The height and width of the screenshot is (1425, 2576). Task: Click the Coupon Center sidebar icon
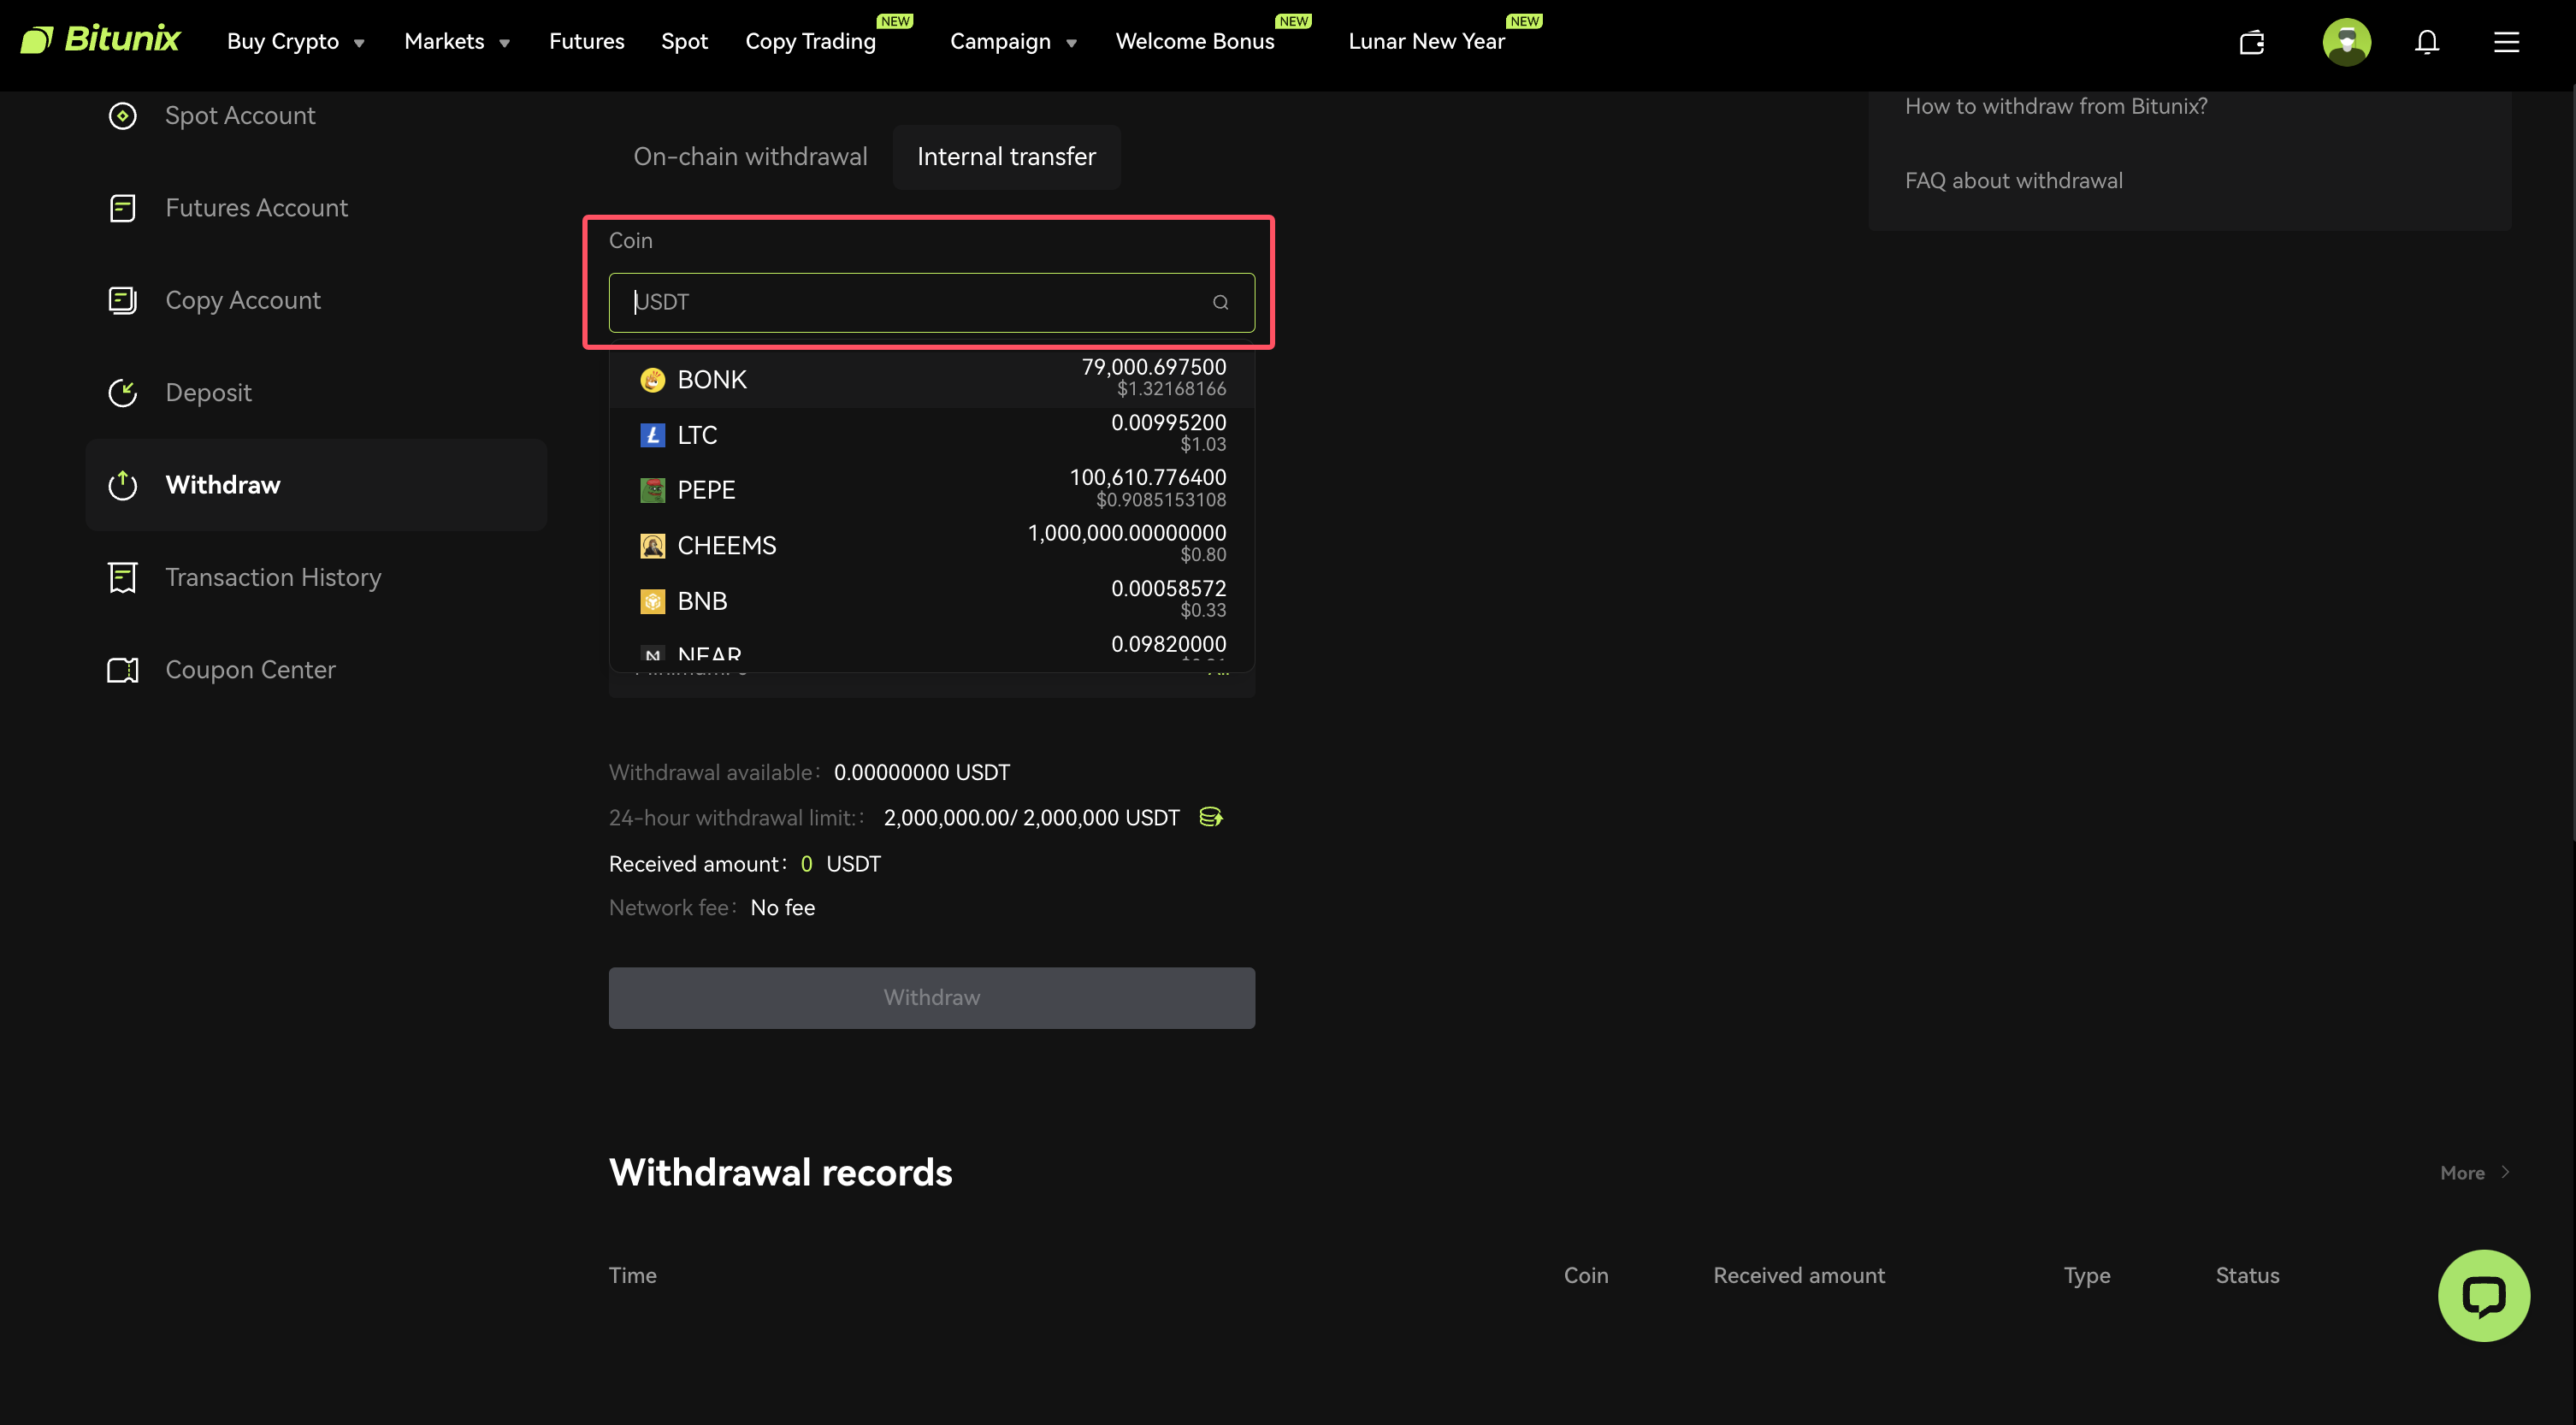pyautogui.click(x=122, y=670)
